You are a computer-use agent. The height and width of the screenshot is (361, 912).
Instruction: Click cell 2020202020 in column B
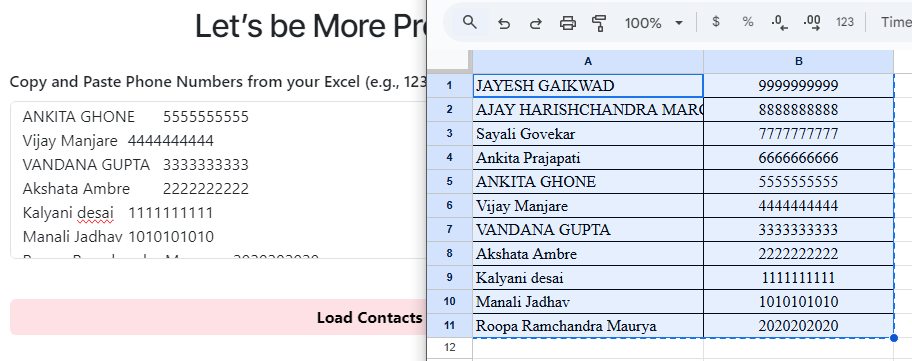[x=799, y=326]
